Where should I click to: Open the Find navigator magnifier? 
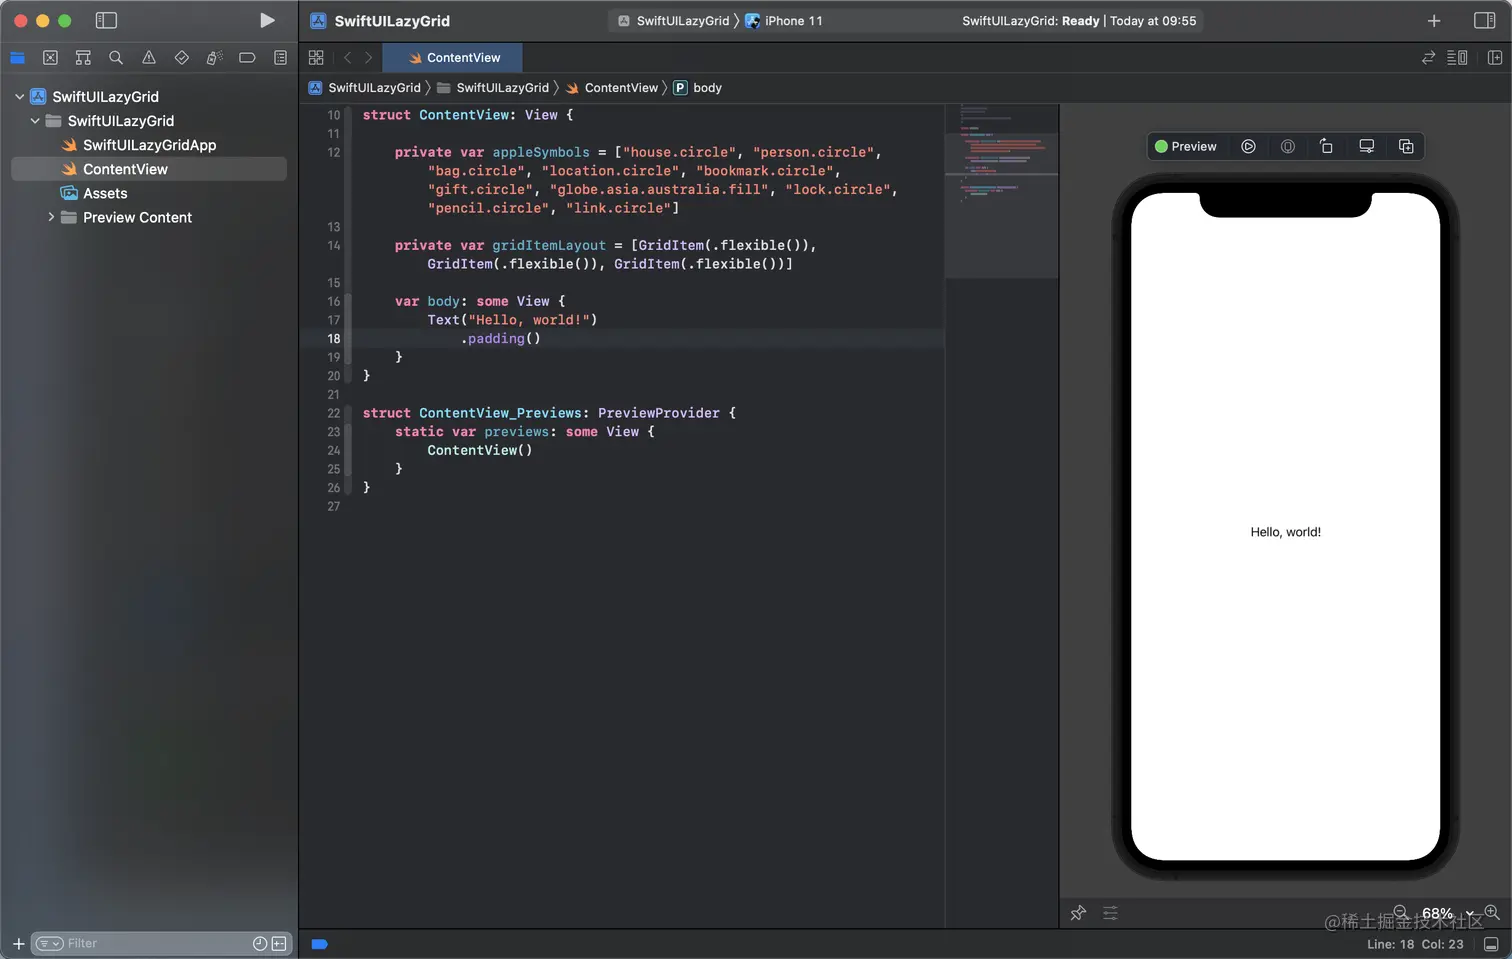(116, 58)
